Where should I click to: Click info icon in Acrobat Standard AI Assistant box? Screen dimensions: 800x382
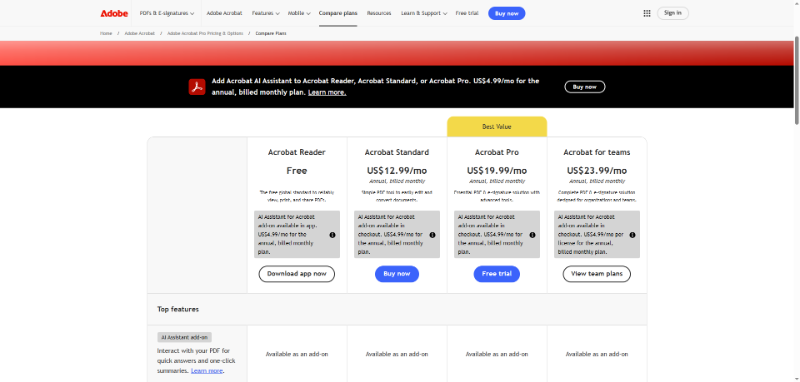click(432, 235)
